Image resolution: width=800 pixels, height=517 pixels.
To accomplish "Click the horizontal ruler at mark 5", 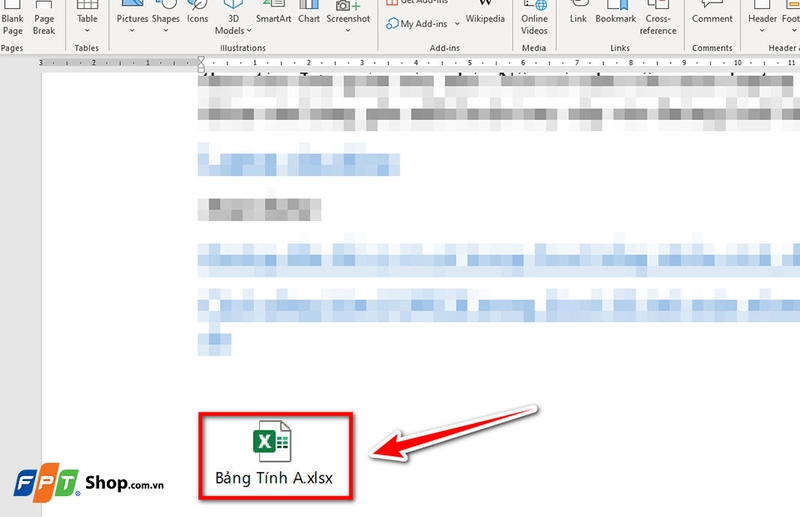I will tap(470, 63).
